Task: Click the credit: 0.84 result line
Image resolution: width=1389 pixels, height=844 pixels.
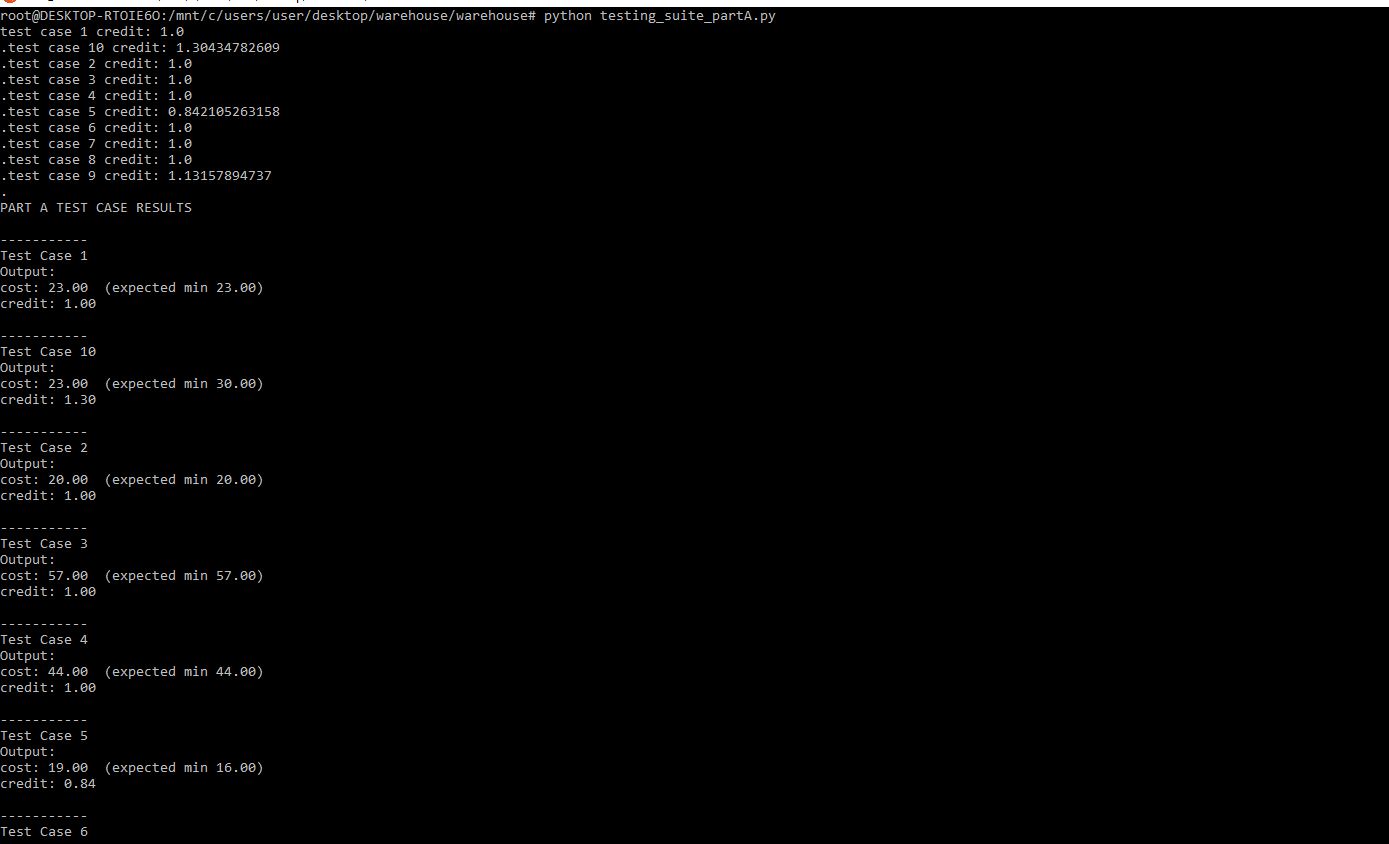Action: coord(48,784)
